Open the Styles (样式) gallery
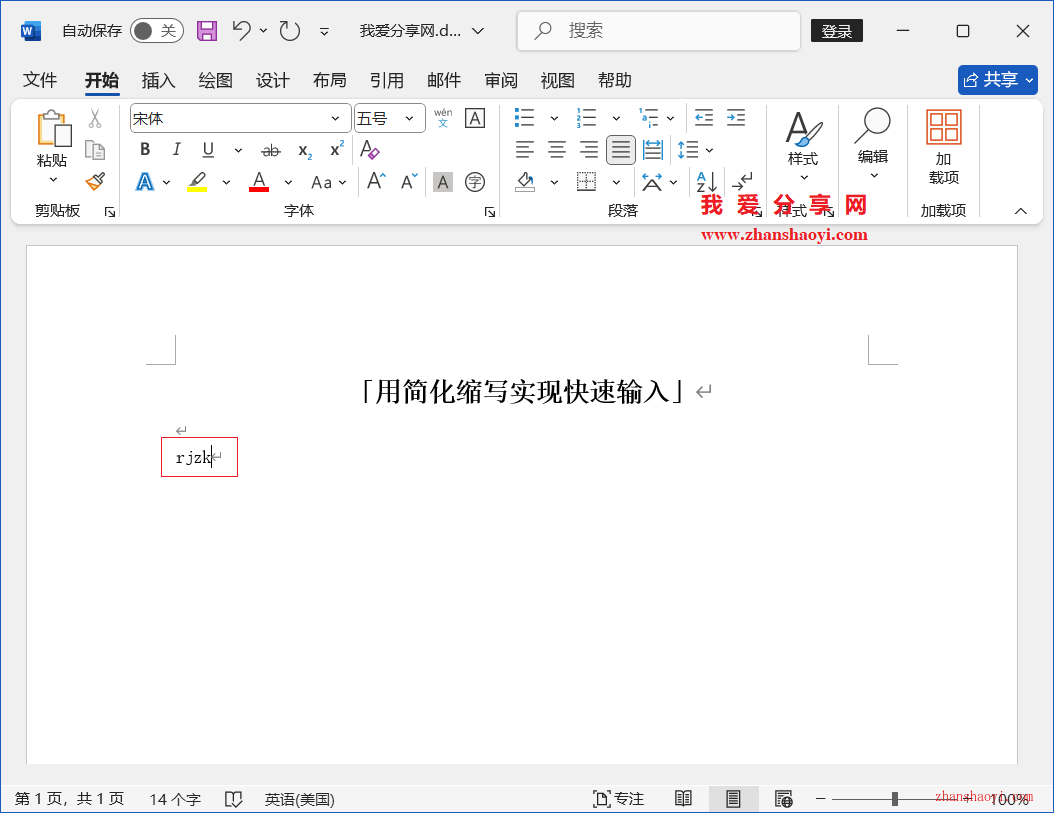 point(803,145)
